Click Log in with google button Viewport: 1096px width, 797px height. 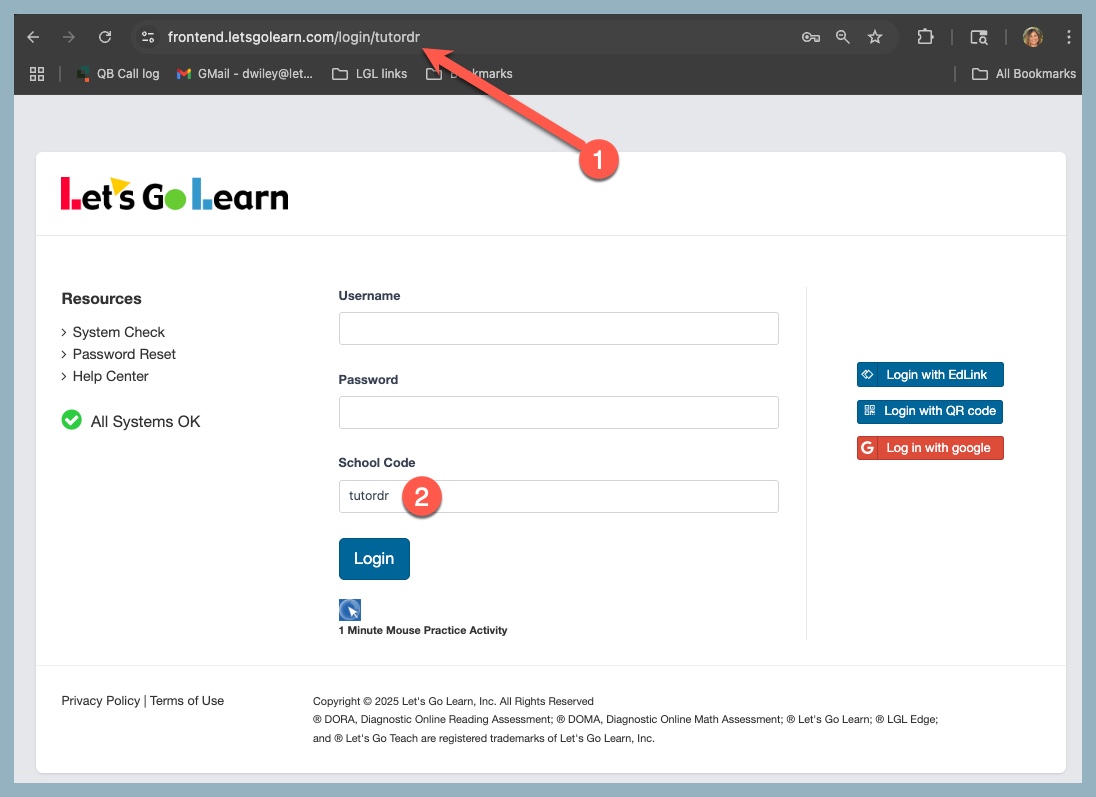(930, 448)
